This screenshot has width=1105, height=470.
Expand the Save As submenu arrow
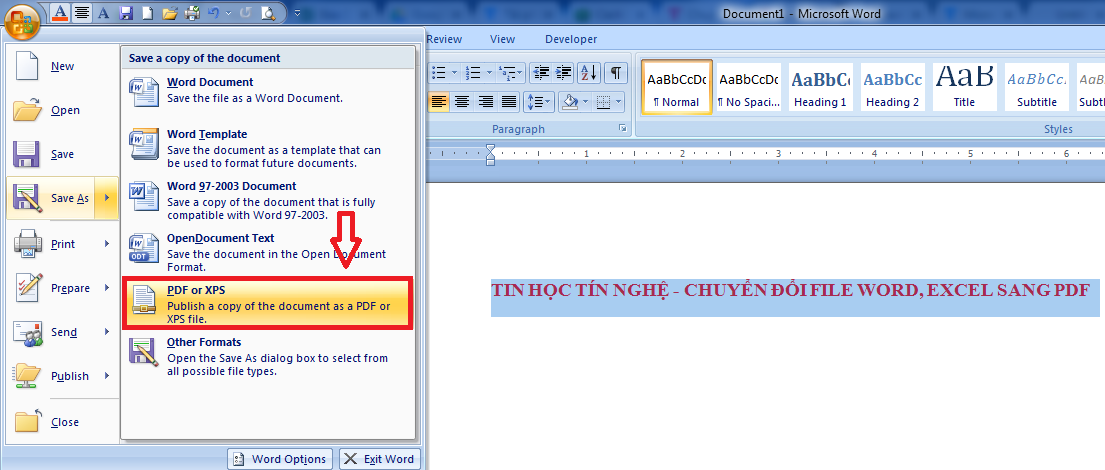[107, 199]
